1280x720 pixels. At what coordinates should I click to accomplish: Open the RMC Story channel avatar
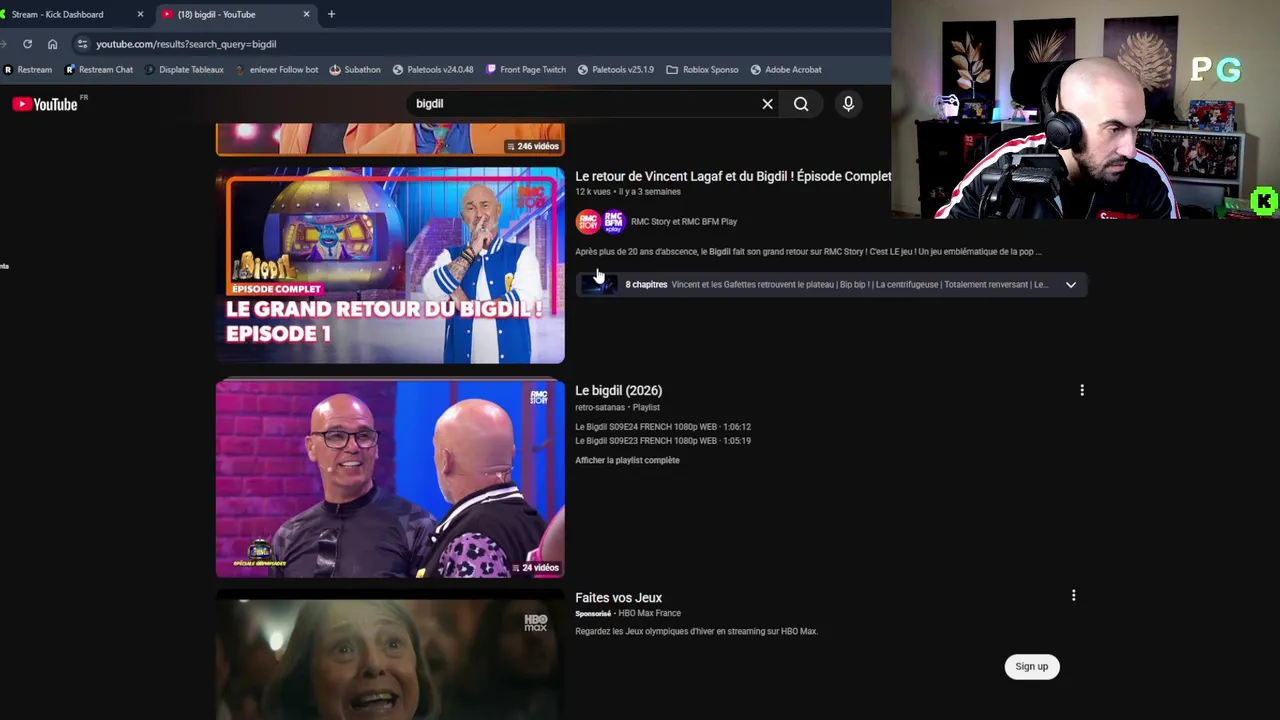588,221
